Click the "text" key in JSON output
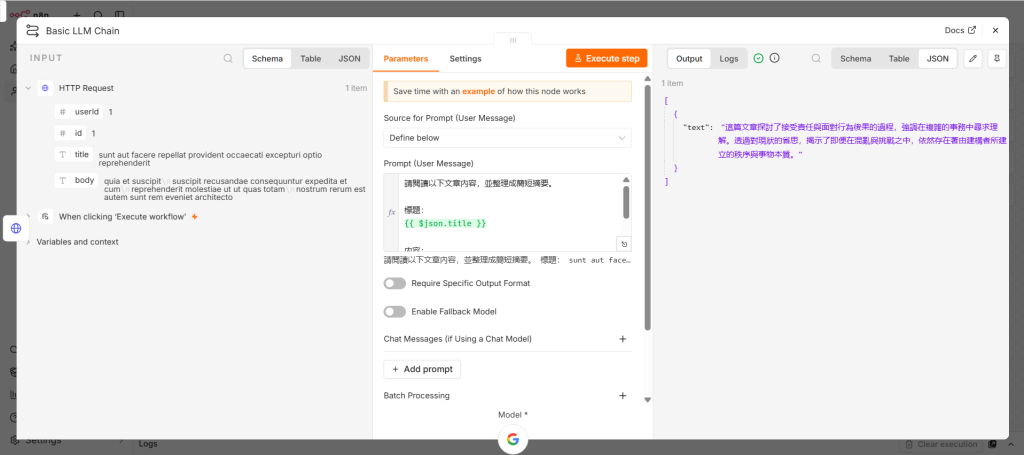This screenshot has width=1024, height=455. 697,128
